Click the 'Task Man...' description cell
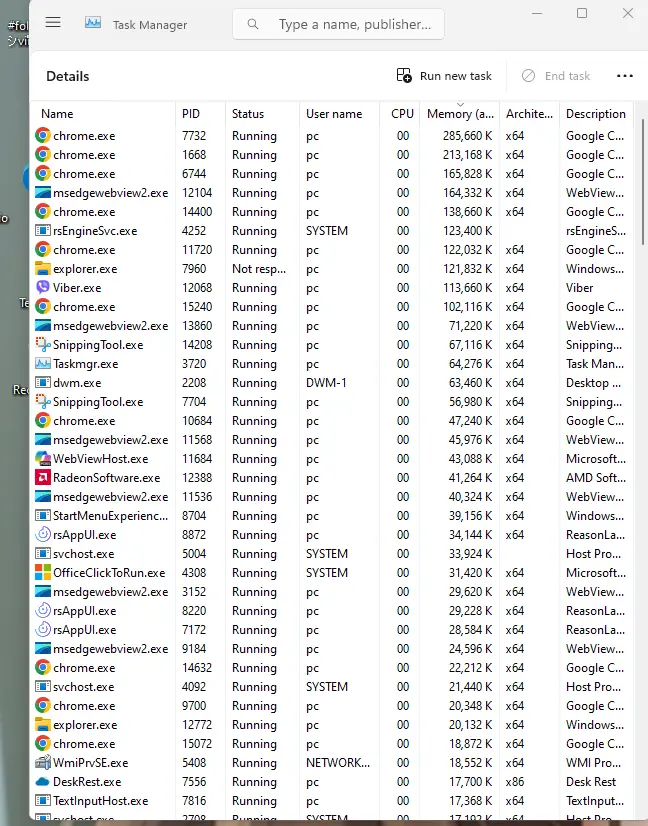 tap(595, 363)
